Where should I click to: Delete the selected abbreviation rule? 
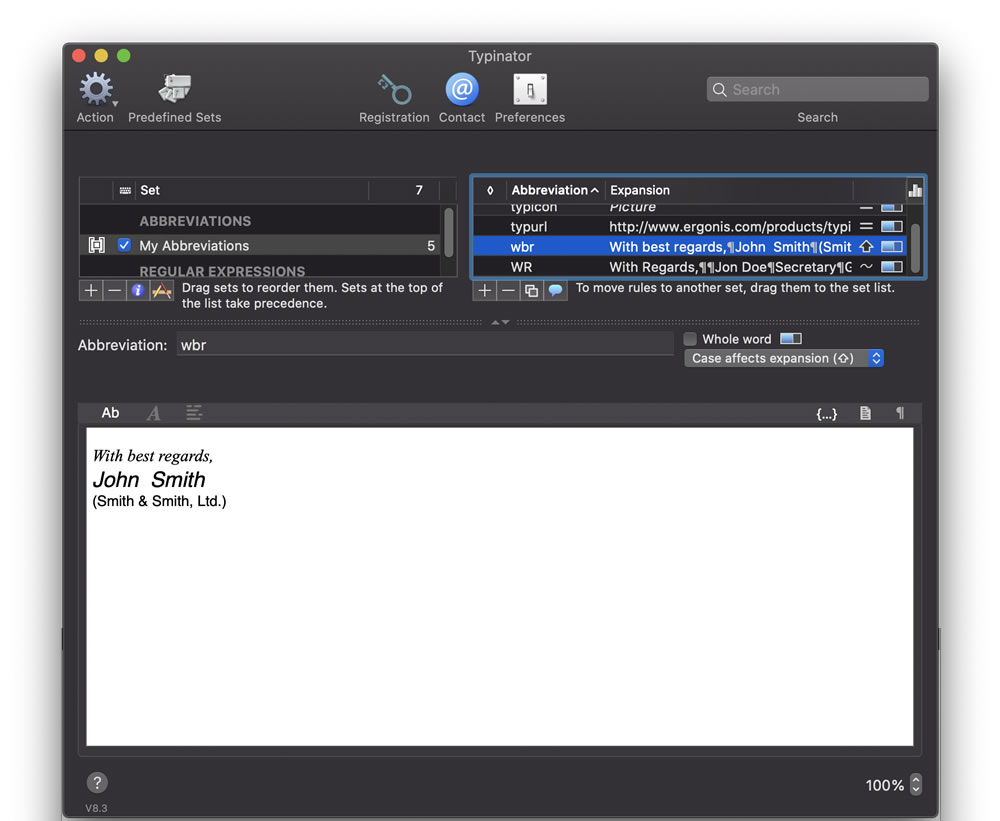[508, 291]
